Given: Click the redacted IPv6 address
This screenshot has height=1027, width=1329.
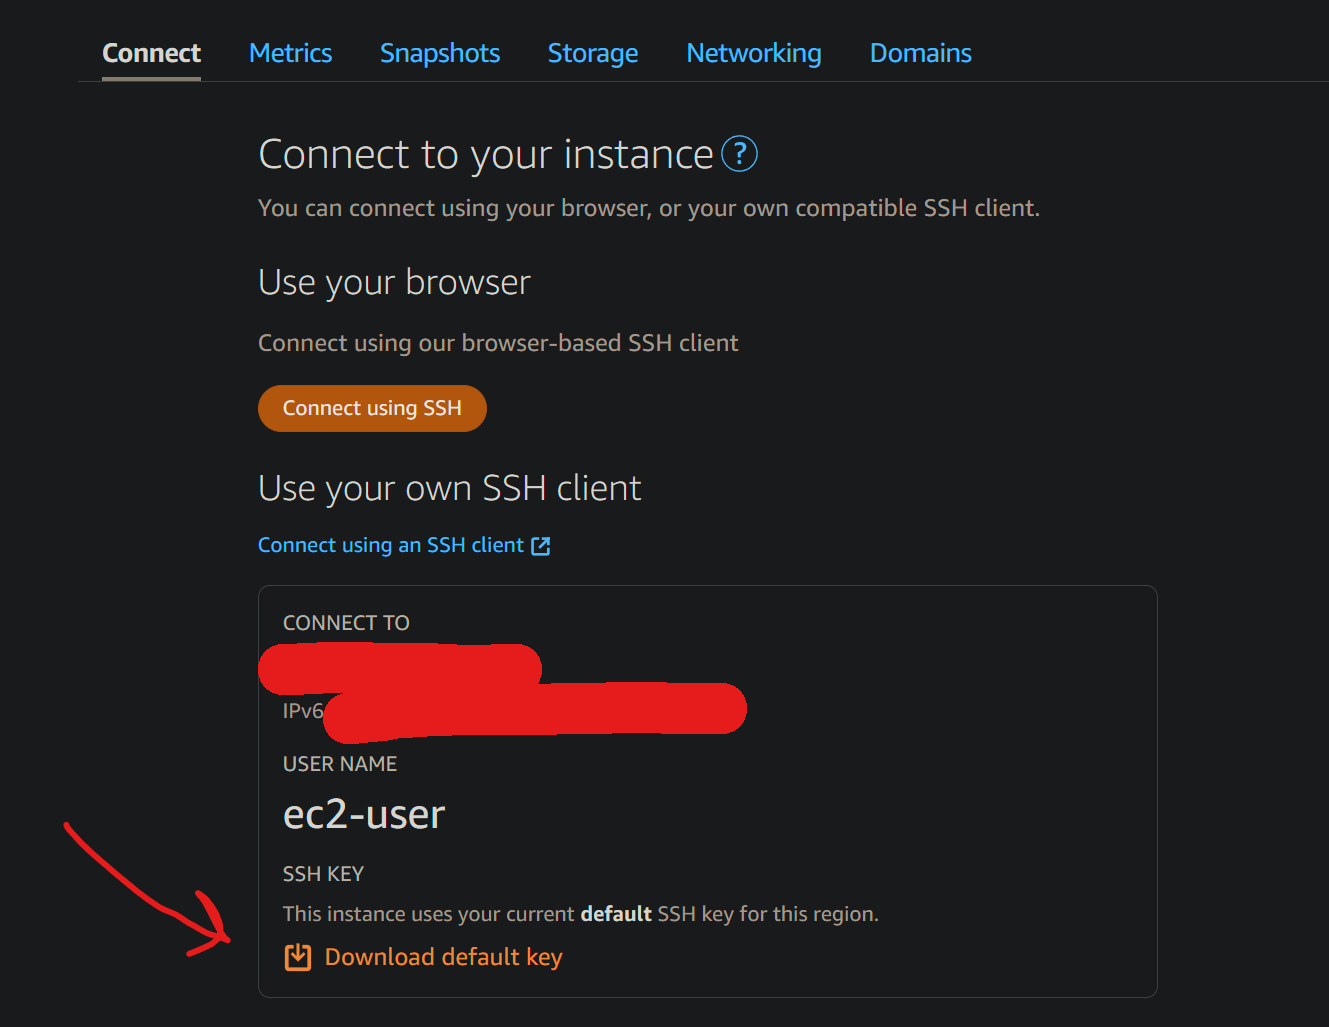Looking at the screenshot, I should coord(535,709).
